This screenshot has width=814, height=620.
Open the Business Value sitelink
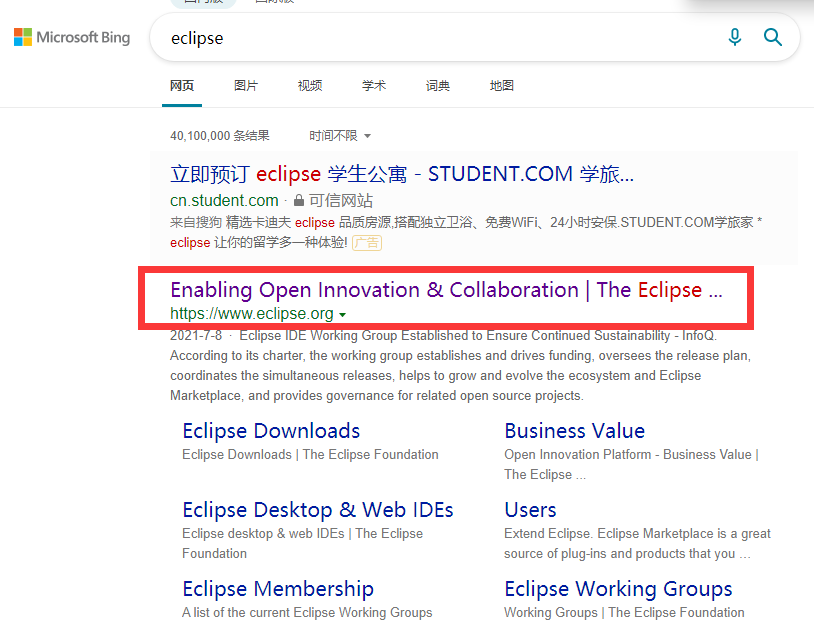pos(575,431)
